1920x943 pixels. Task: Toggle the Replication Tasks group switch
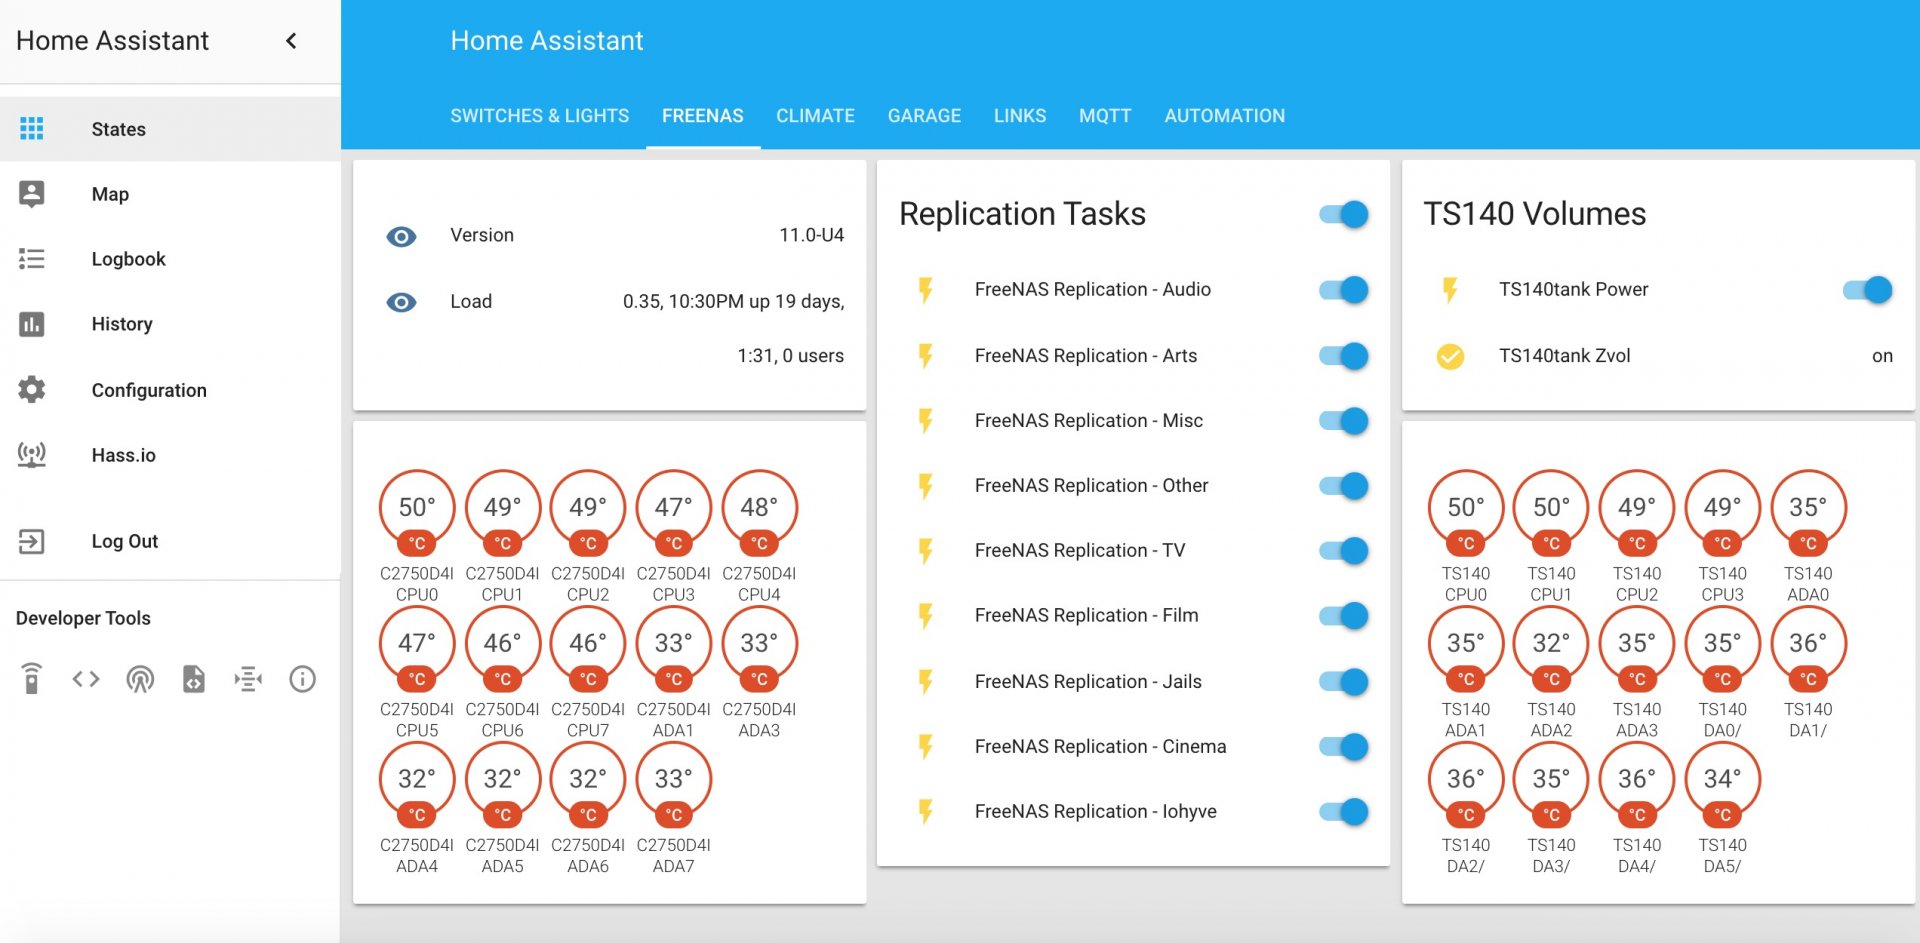[x=1343, y=214]
